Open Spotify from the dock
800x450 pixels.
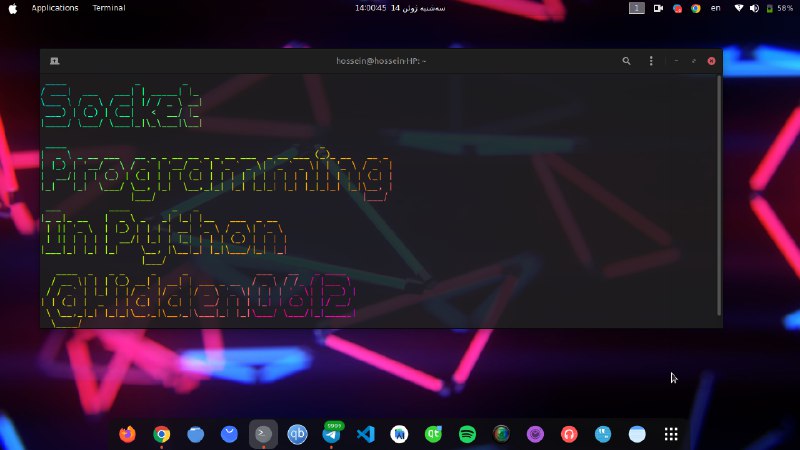tap(467, 434)
